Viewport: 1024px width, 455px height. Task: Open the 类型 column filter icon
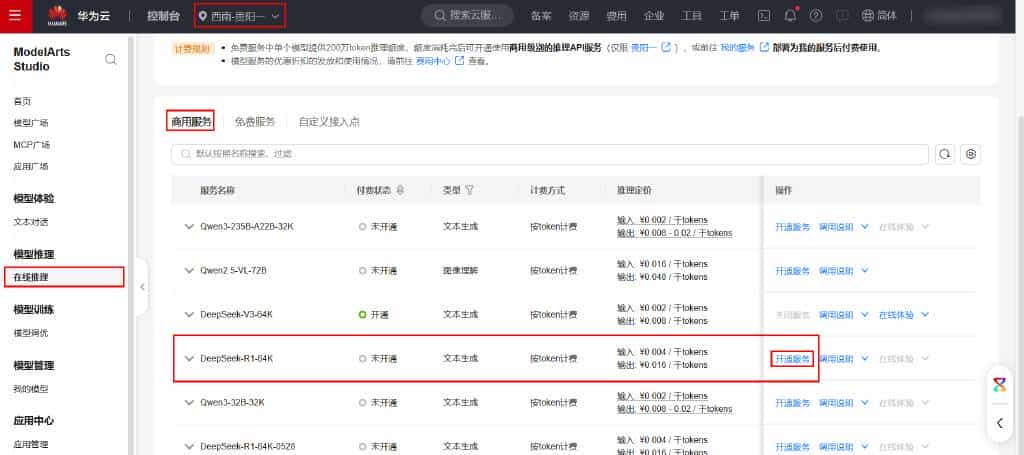point(469,191)
